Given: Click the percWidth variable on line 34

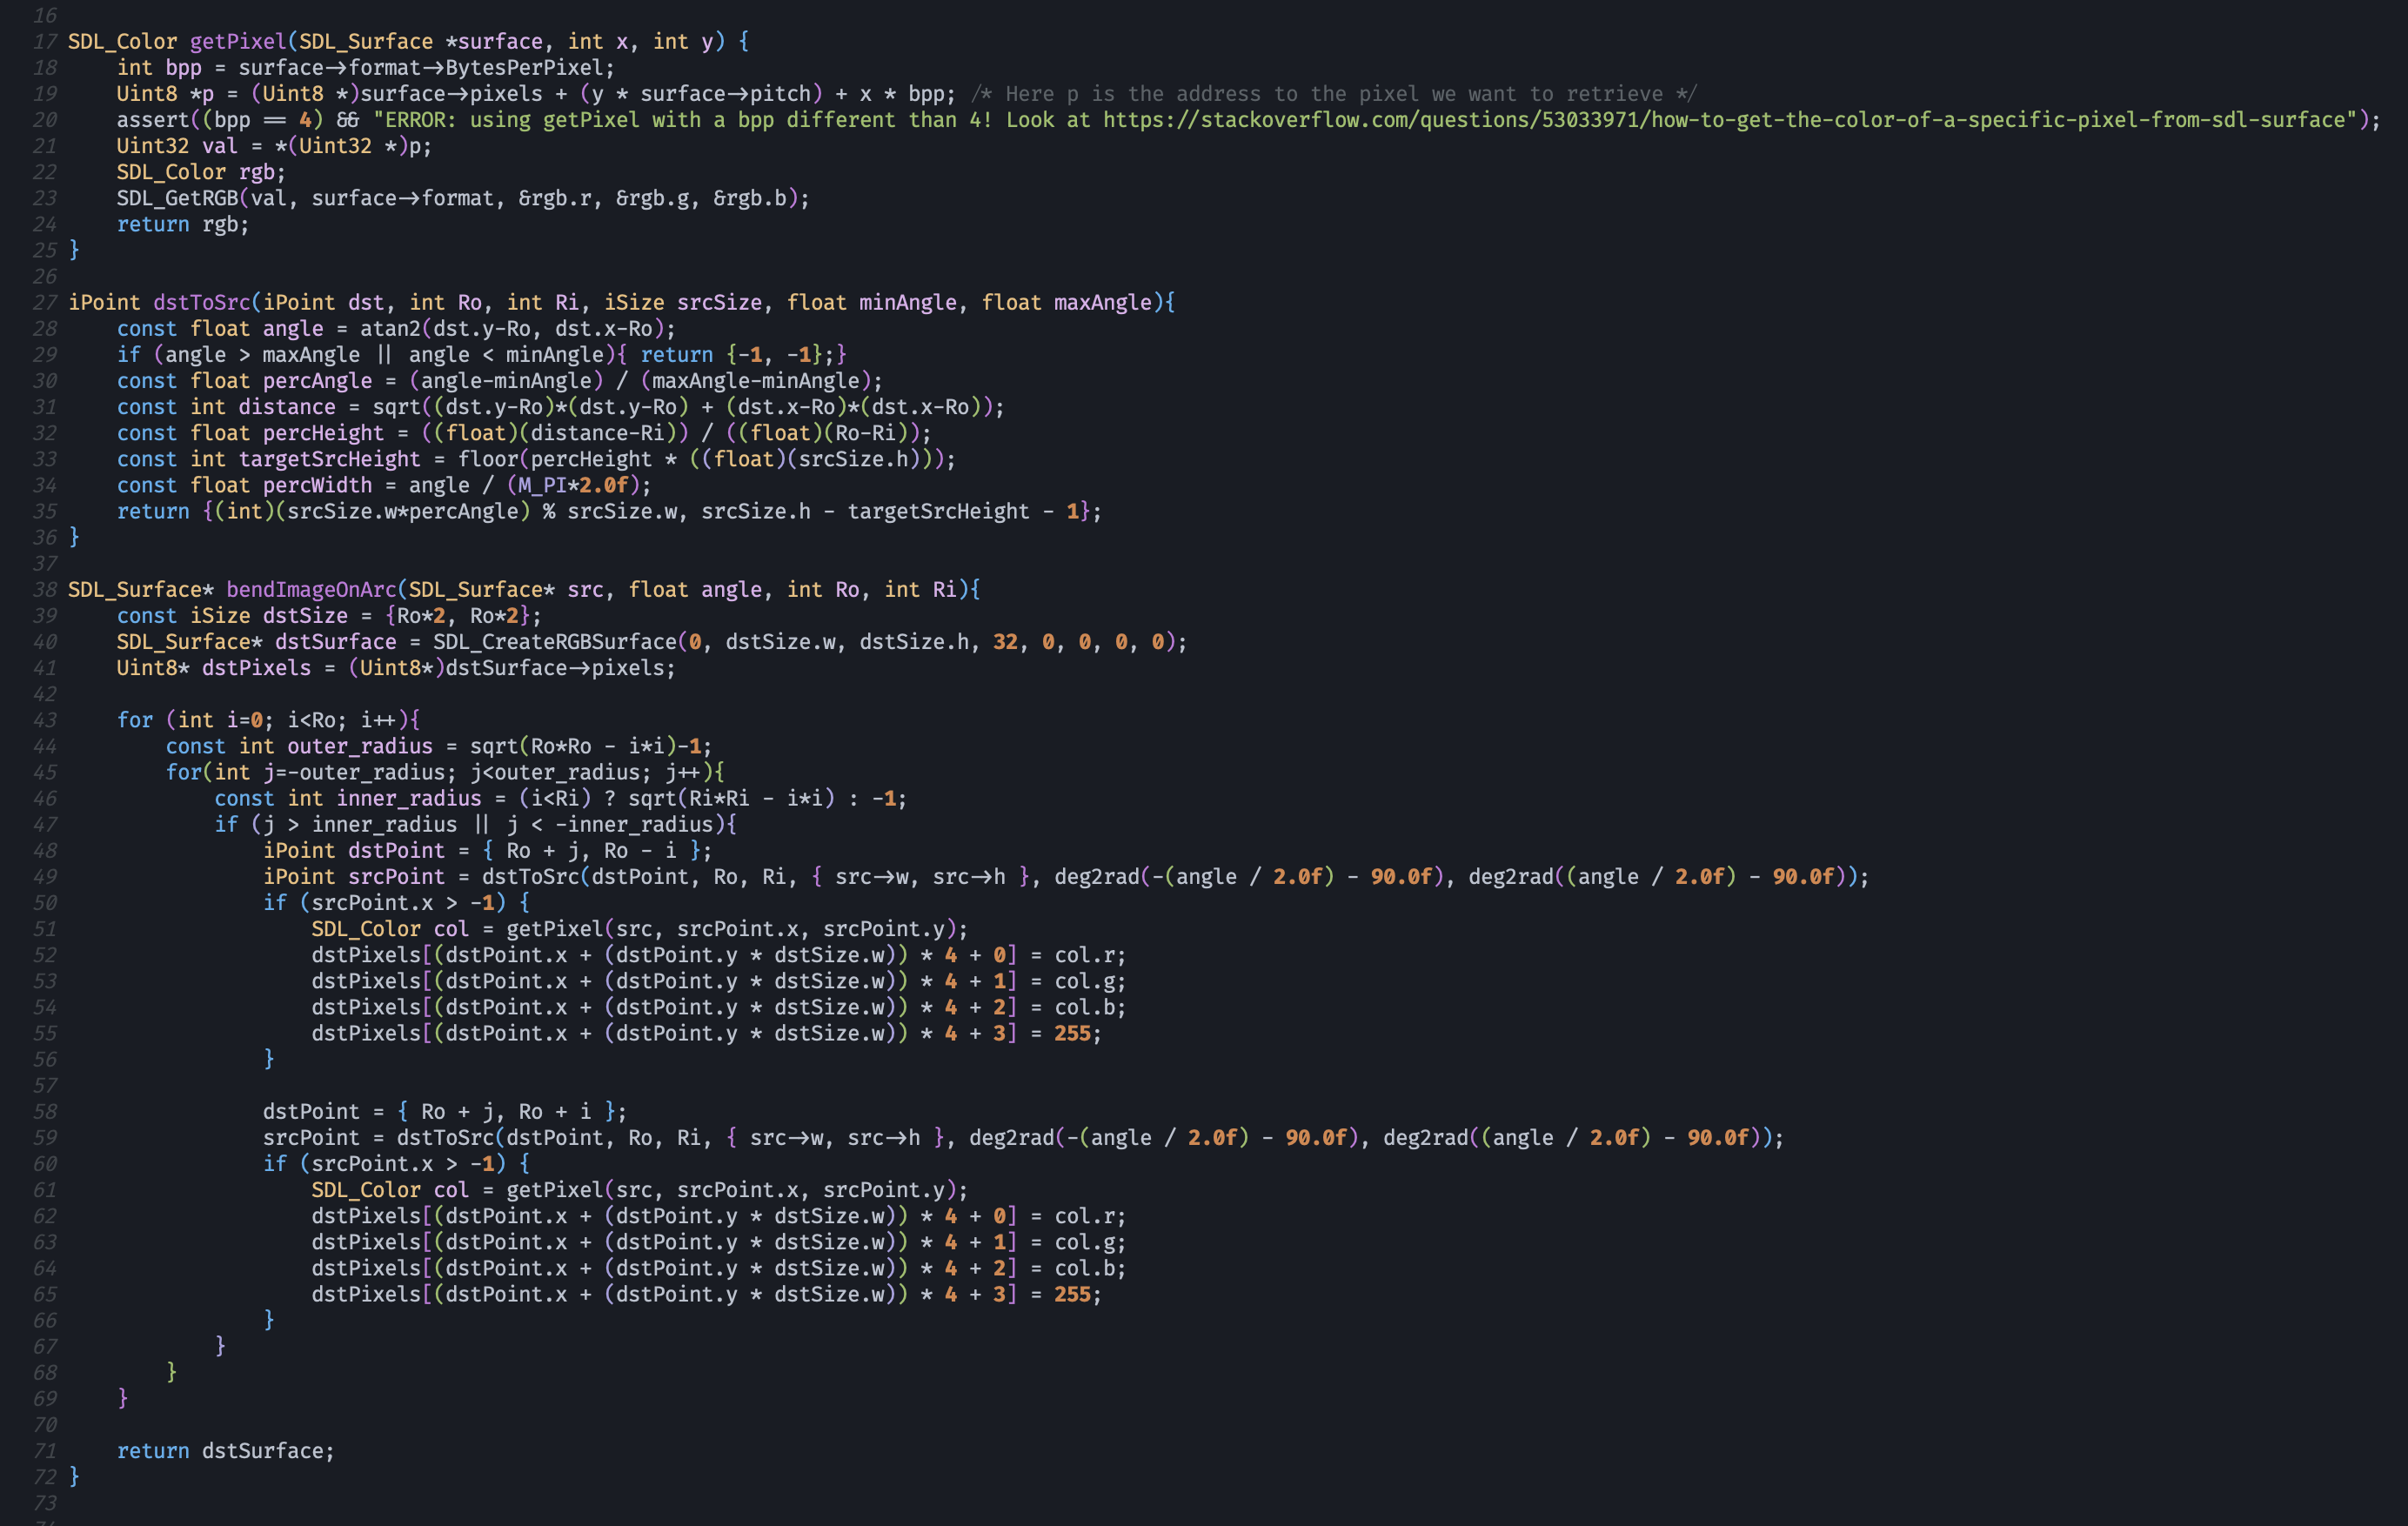Looking at the screenshot, I should (x=317, y=485).
